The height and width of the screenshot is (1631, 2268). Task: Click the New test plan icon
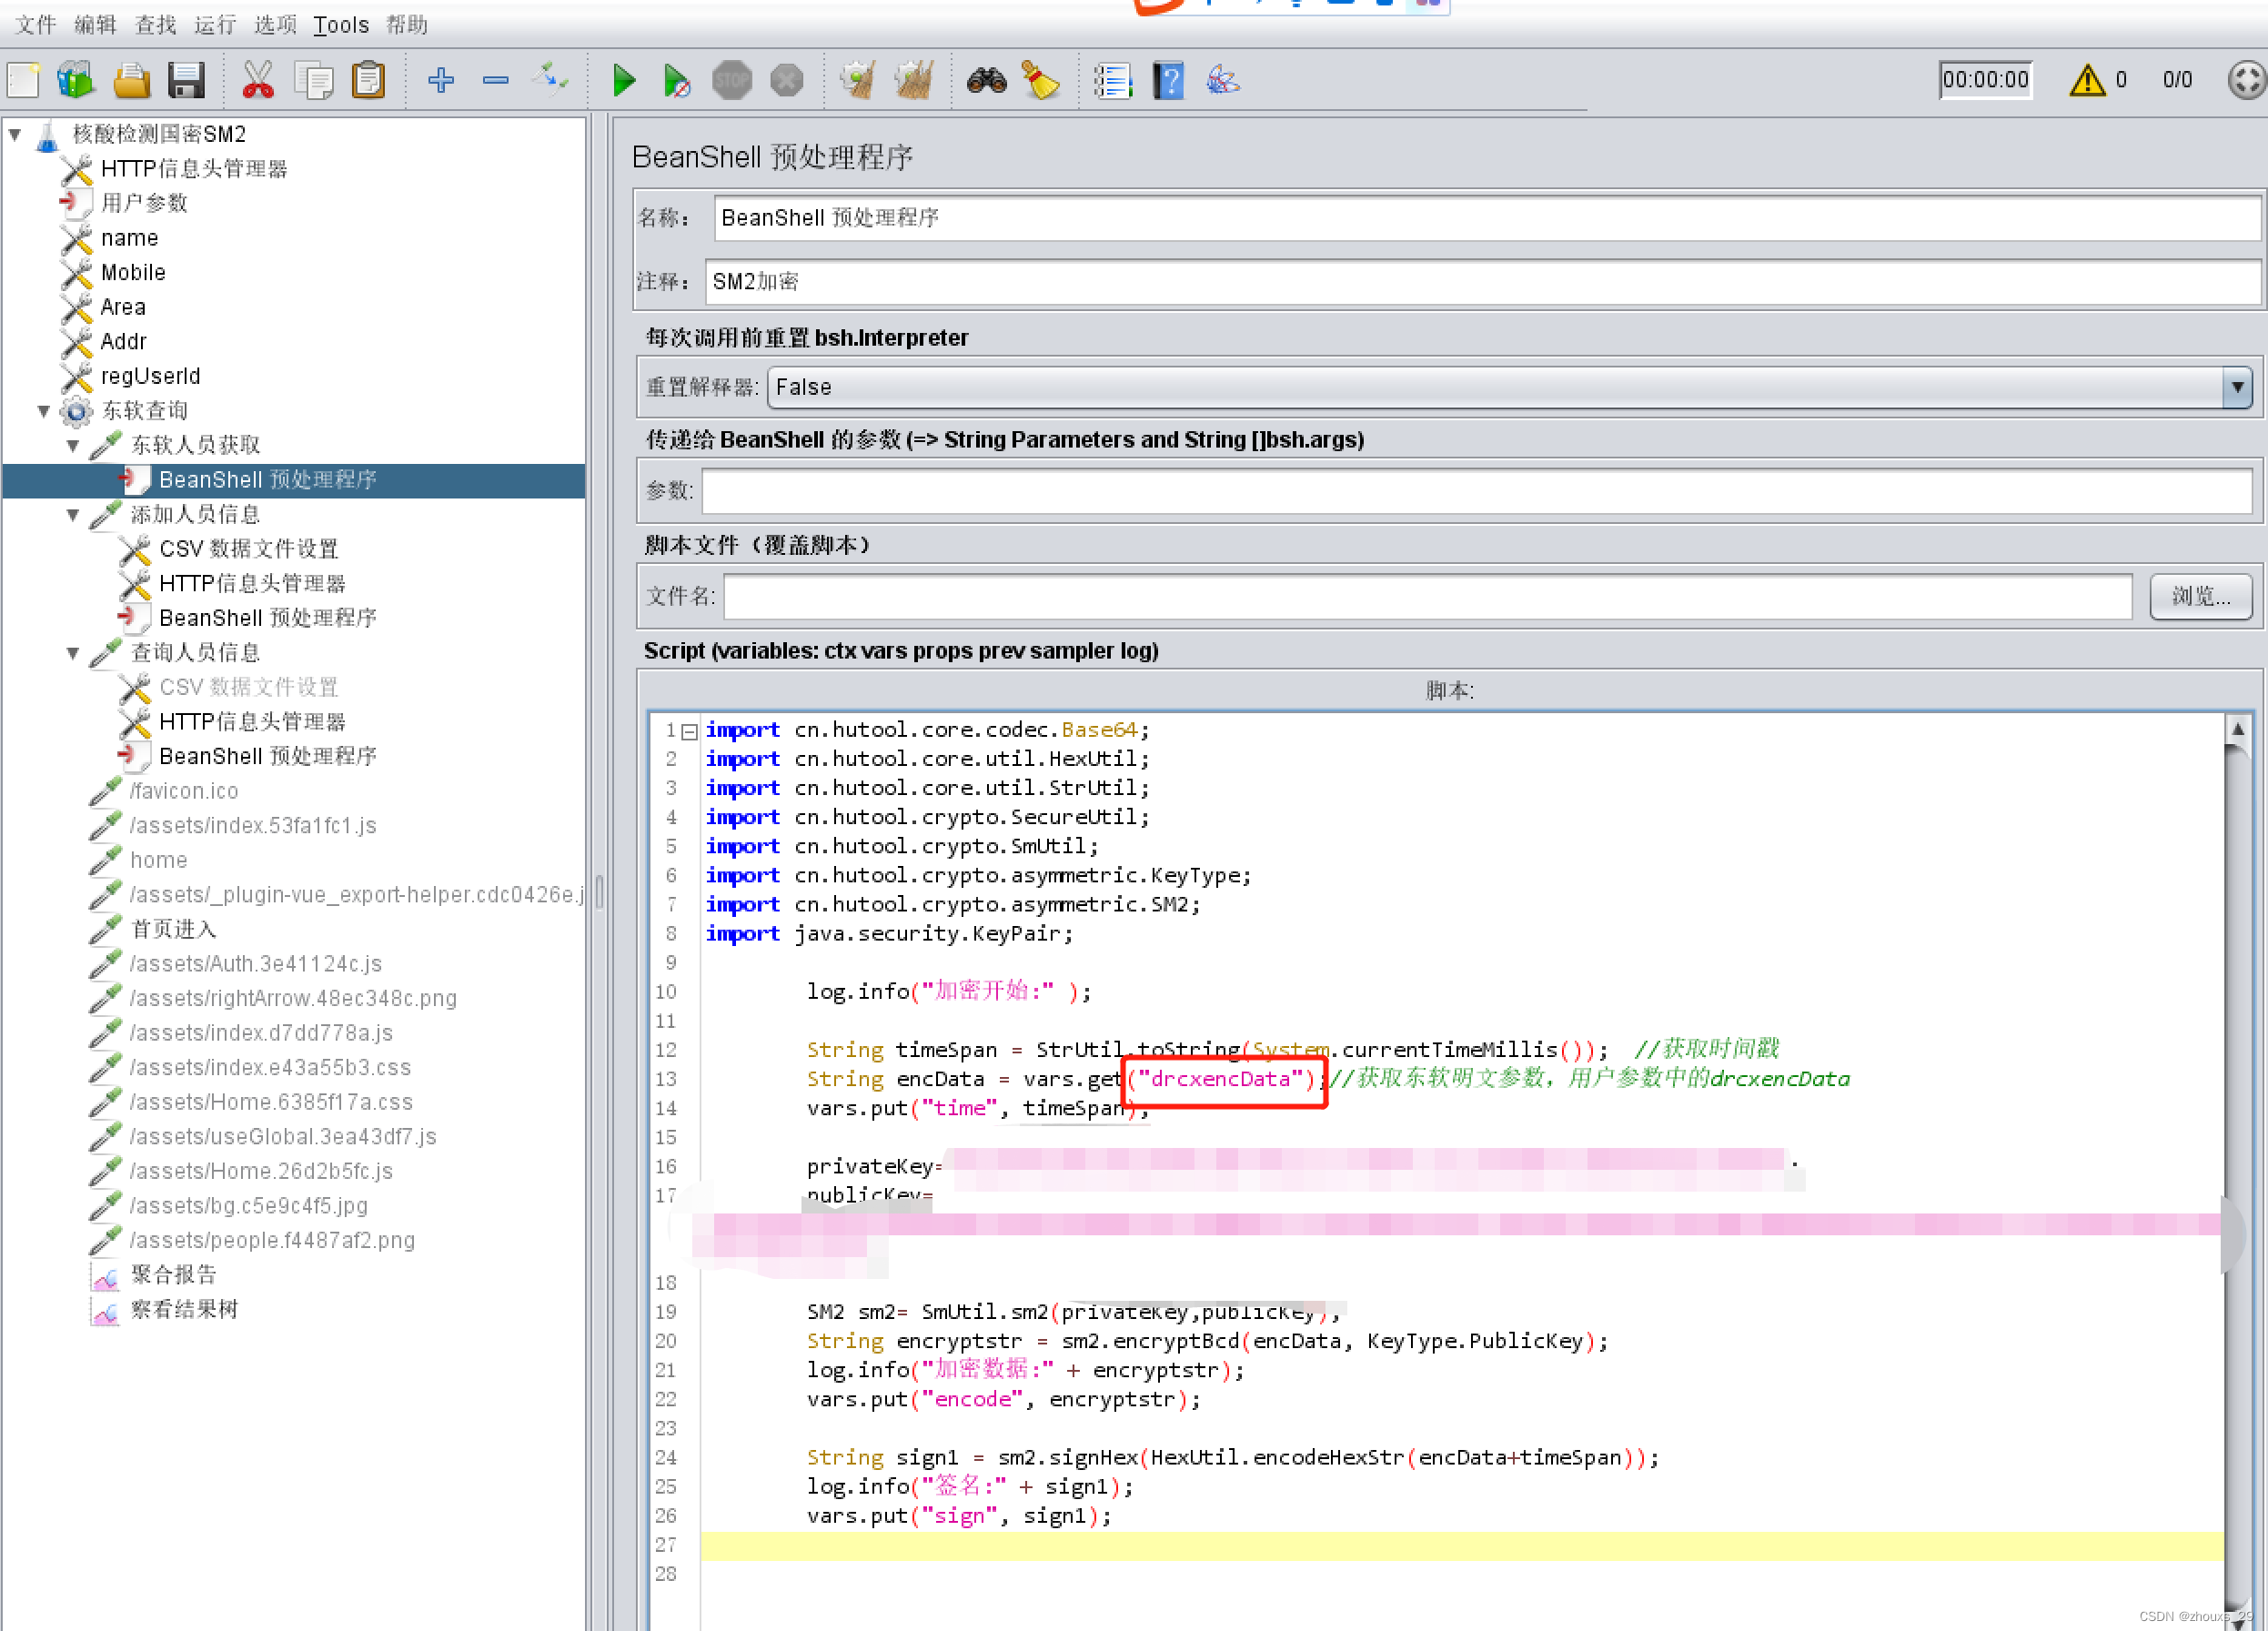click(24, 80)
